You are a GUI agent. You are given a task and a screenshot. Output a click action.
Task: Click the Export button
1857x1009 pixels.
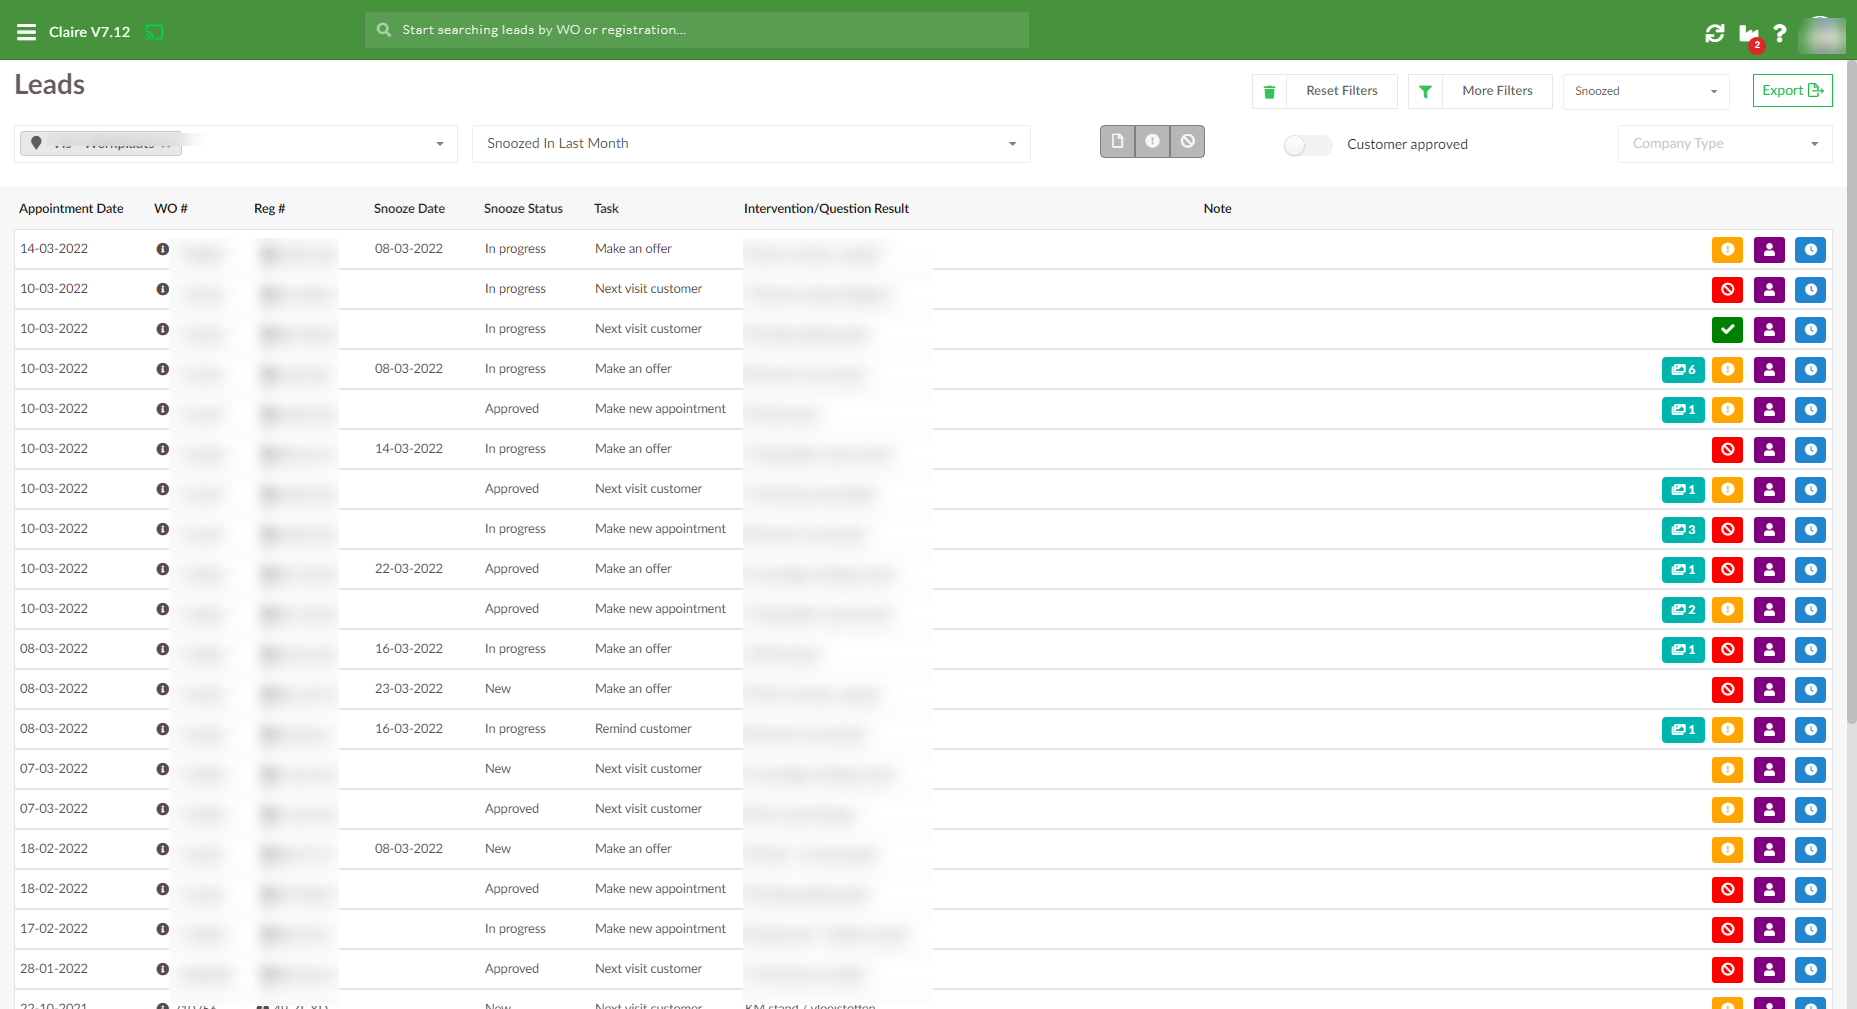pyautogui.click(x=1792, y=91)
